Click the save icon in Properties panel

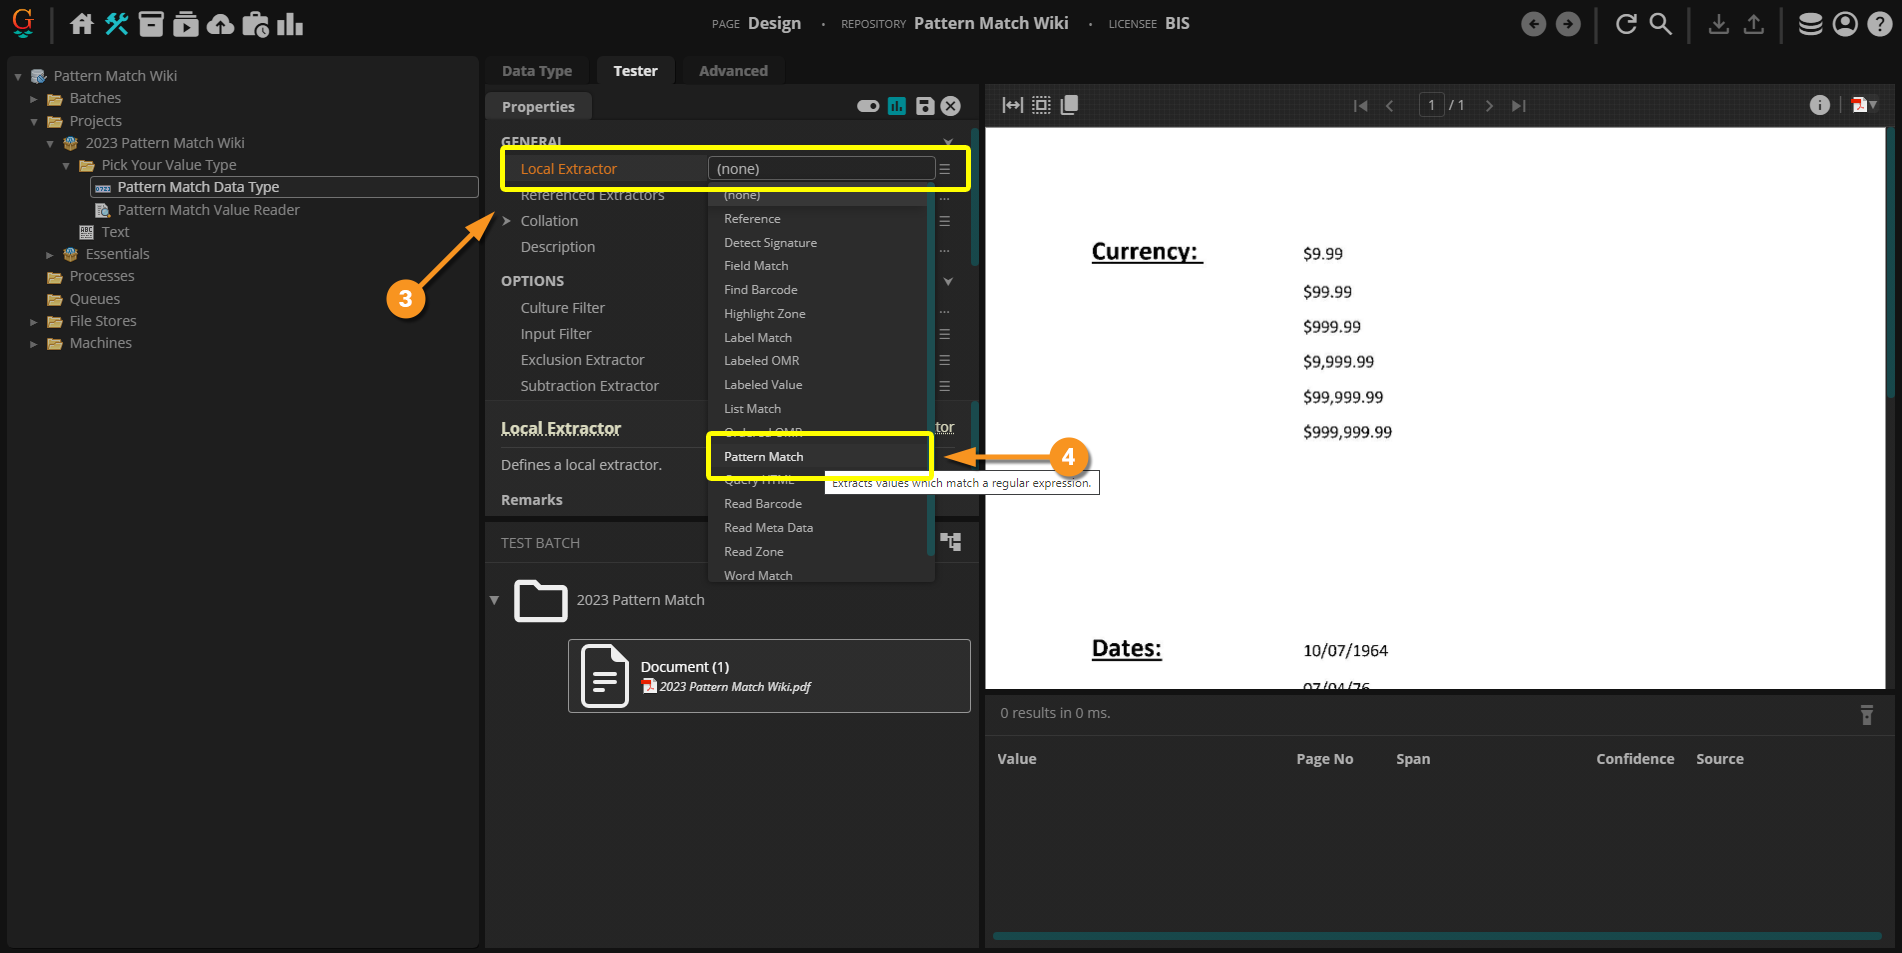(925, 106)
